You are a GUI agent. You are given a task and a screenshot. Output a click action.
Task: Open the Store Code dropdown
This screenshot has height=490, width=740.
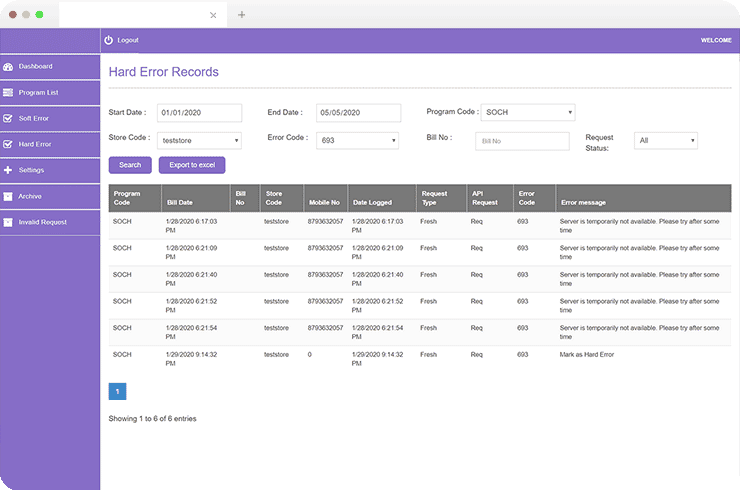click(199, 141)
